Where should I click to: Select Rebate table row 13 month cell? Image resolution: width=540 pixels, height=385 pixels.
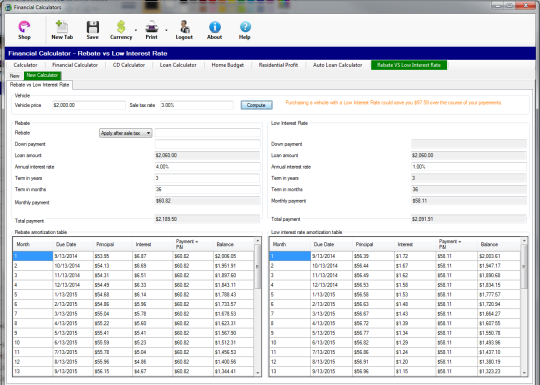[33, 372]
